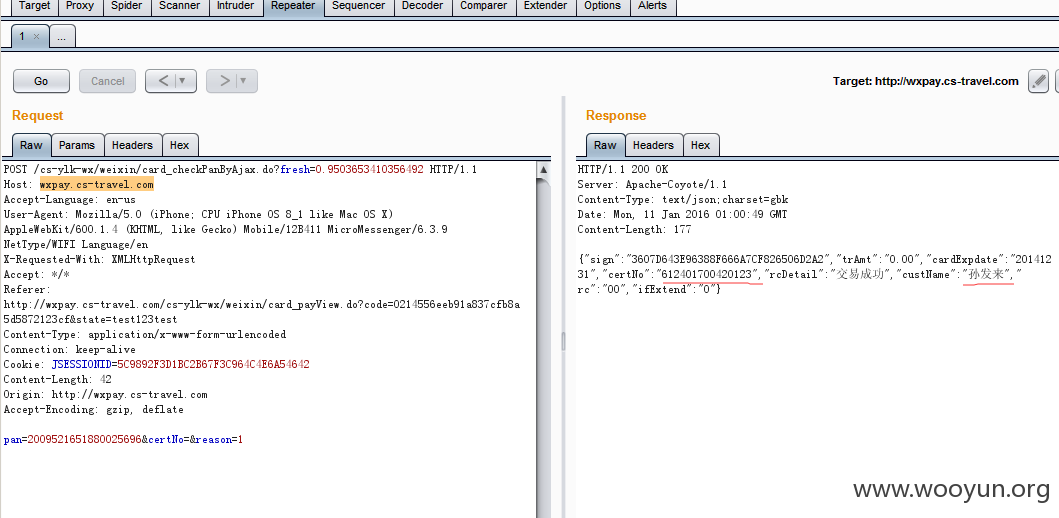The image size is (1059, 518).
Task: Expand the next-history dropdown arrow
Action: point(243,81)
